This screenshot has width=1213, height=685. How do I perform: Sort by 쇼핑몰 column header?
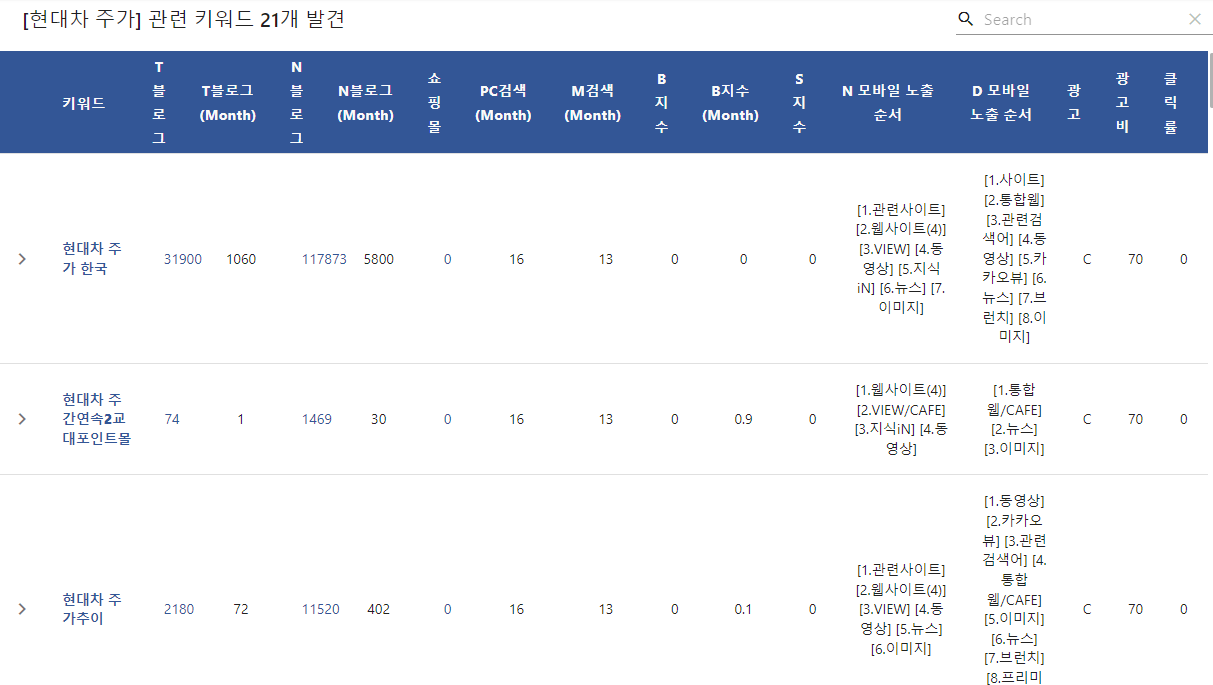pyautogui.click(x=434, y=103)
